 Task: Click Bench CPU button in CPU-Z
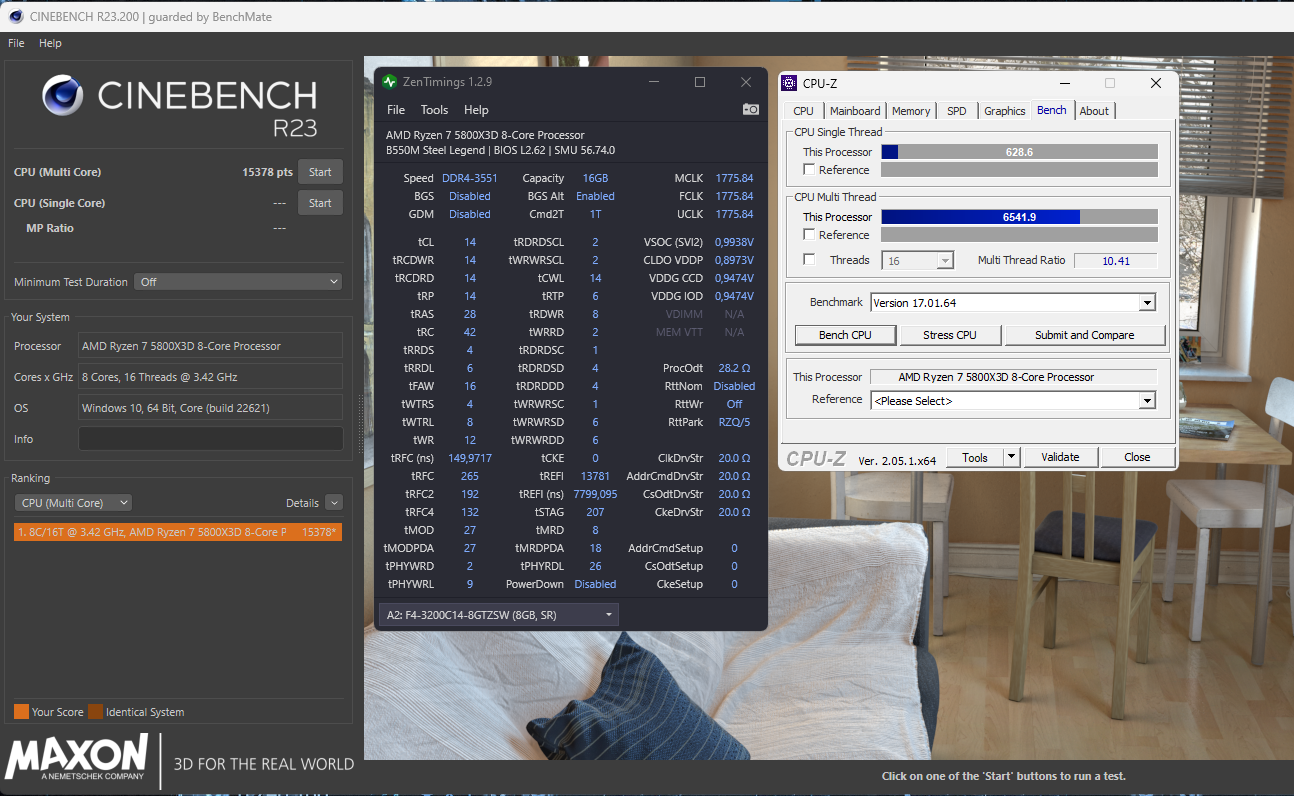[845, 335]
